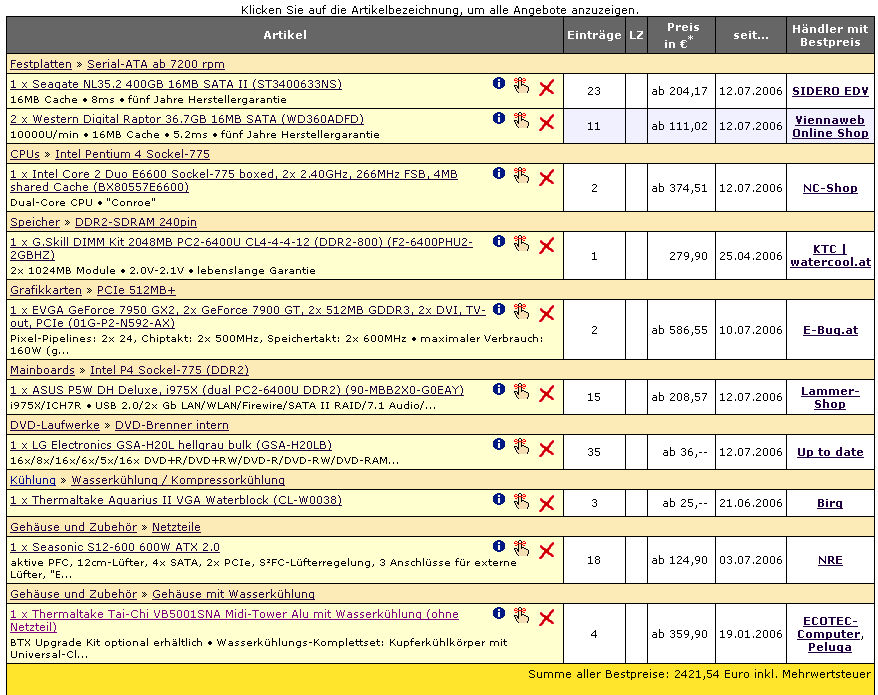
Task: Show info for ASUS P5W DH Deluxe
Action: (499, 389)
